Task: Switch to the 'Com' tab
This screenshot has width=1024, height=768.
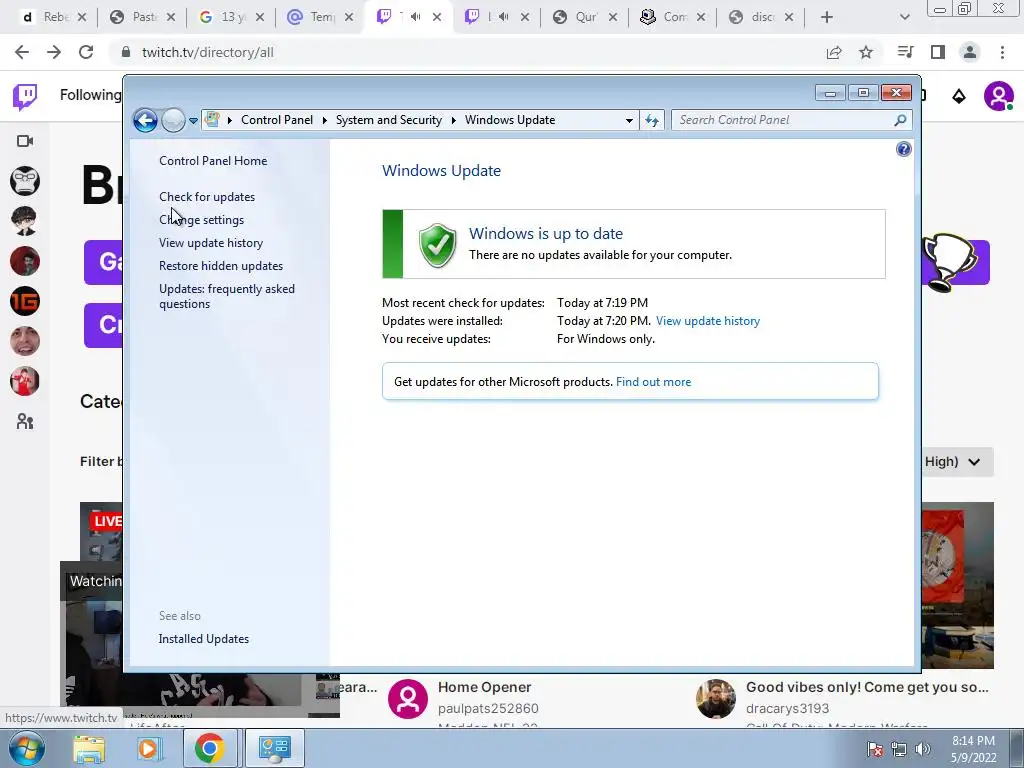Action: pyautogui.click(x=671, y=17)
